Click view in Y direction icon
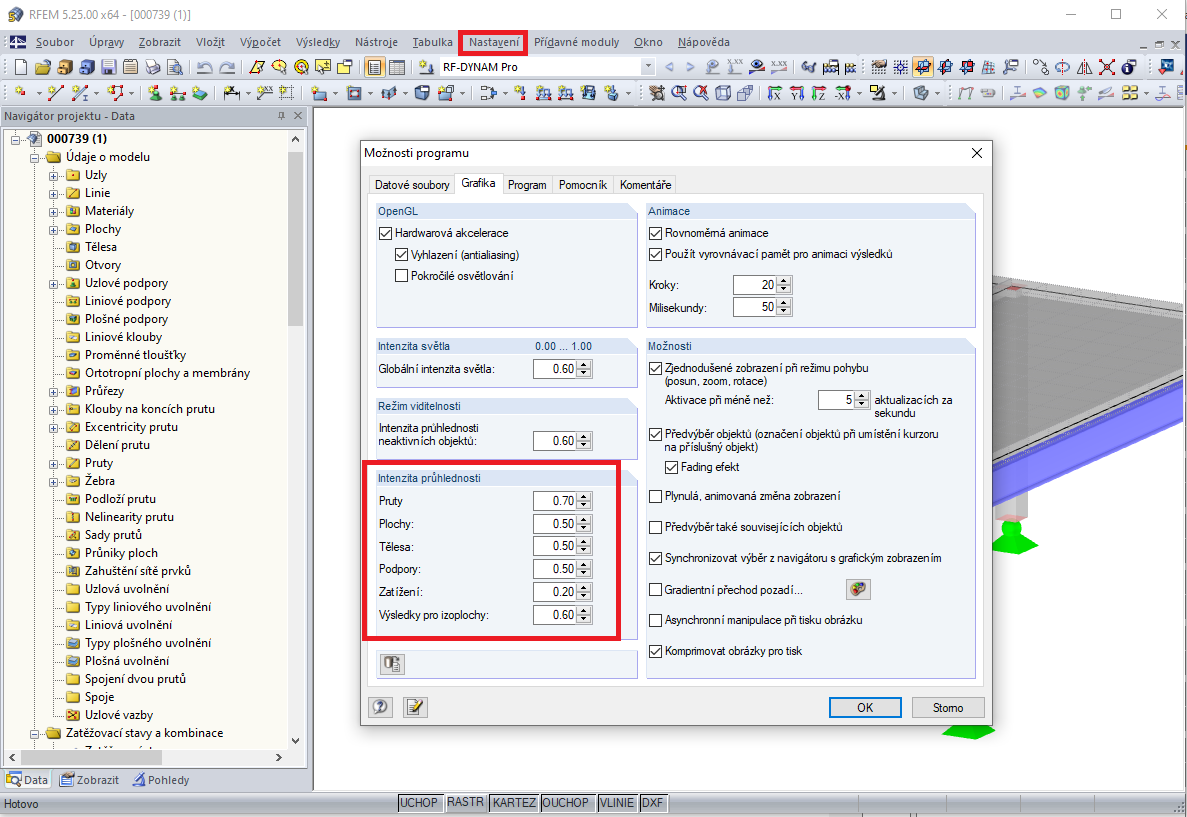Screen dimensions: 1187x817 [x=797, y=92]
